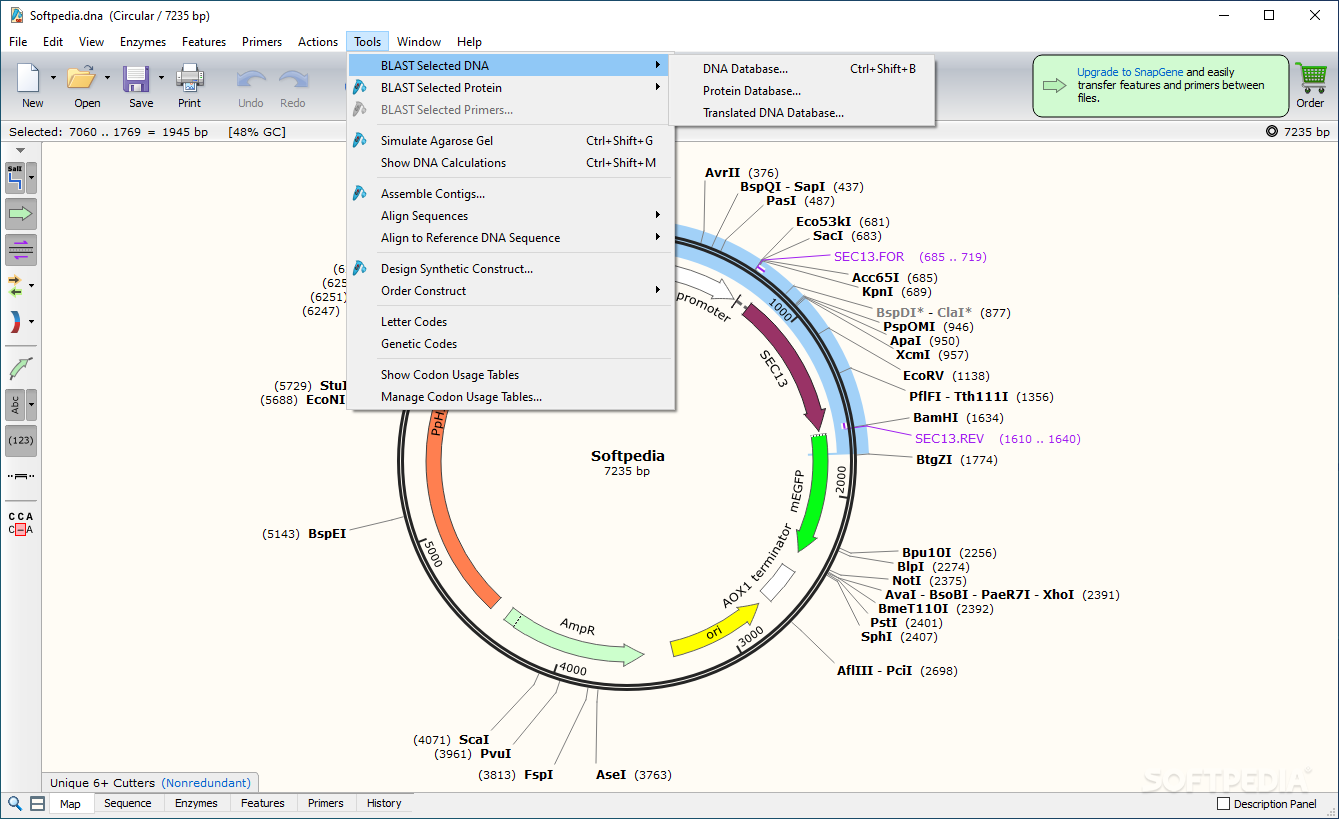The image size is (1339, 819).
Task: Switch to the History tab
Action: [x=384, y=803]
